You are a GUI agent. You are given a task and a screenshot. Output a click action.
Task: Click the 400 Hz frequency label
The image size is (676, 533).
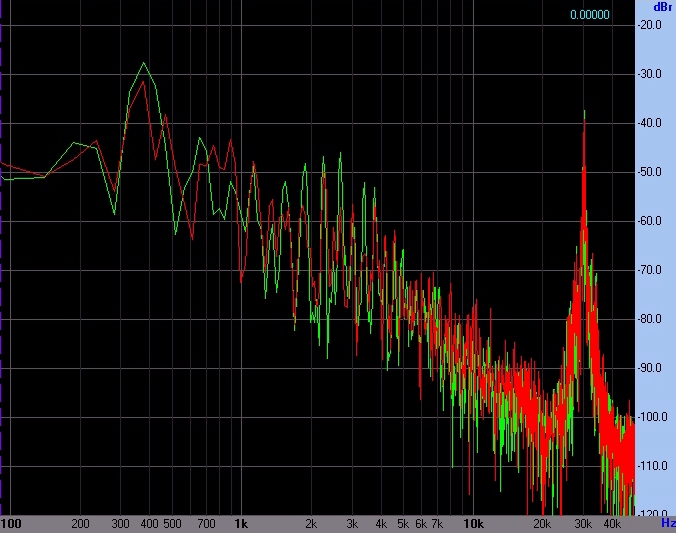(150, 524)
